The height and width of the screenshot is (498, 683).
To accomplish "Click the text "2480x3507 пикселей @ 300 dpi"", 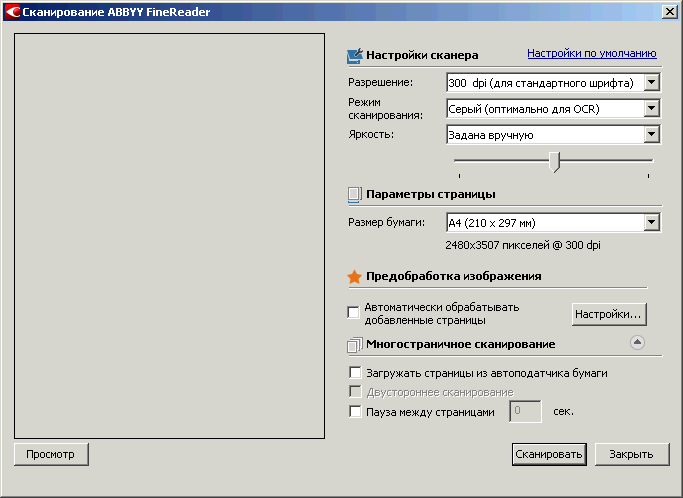I will [523, 245].
